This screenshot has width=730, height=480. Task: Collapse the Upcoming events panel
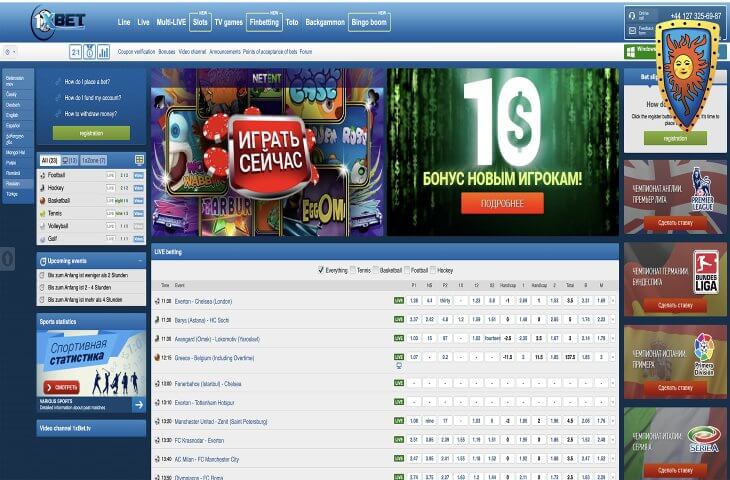click(140, 261)
